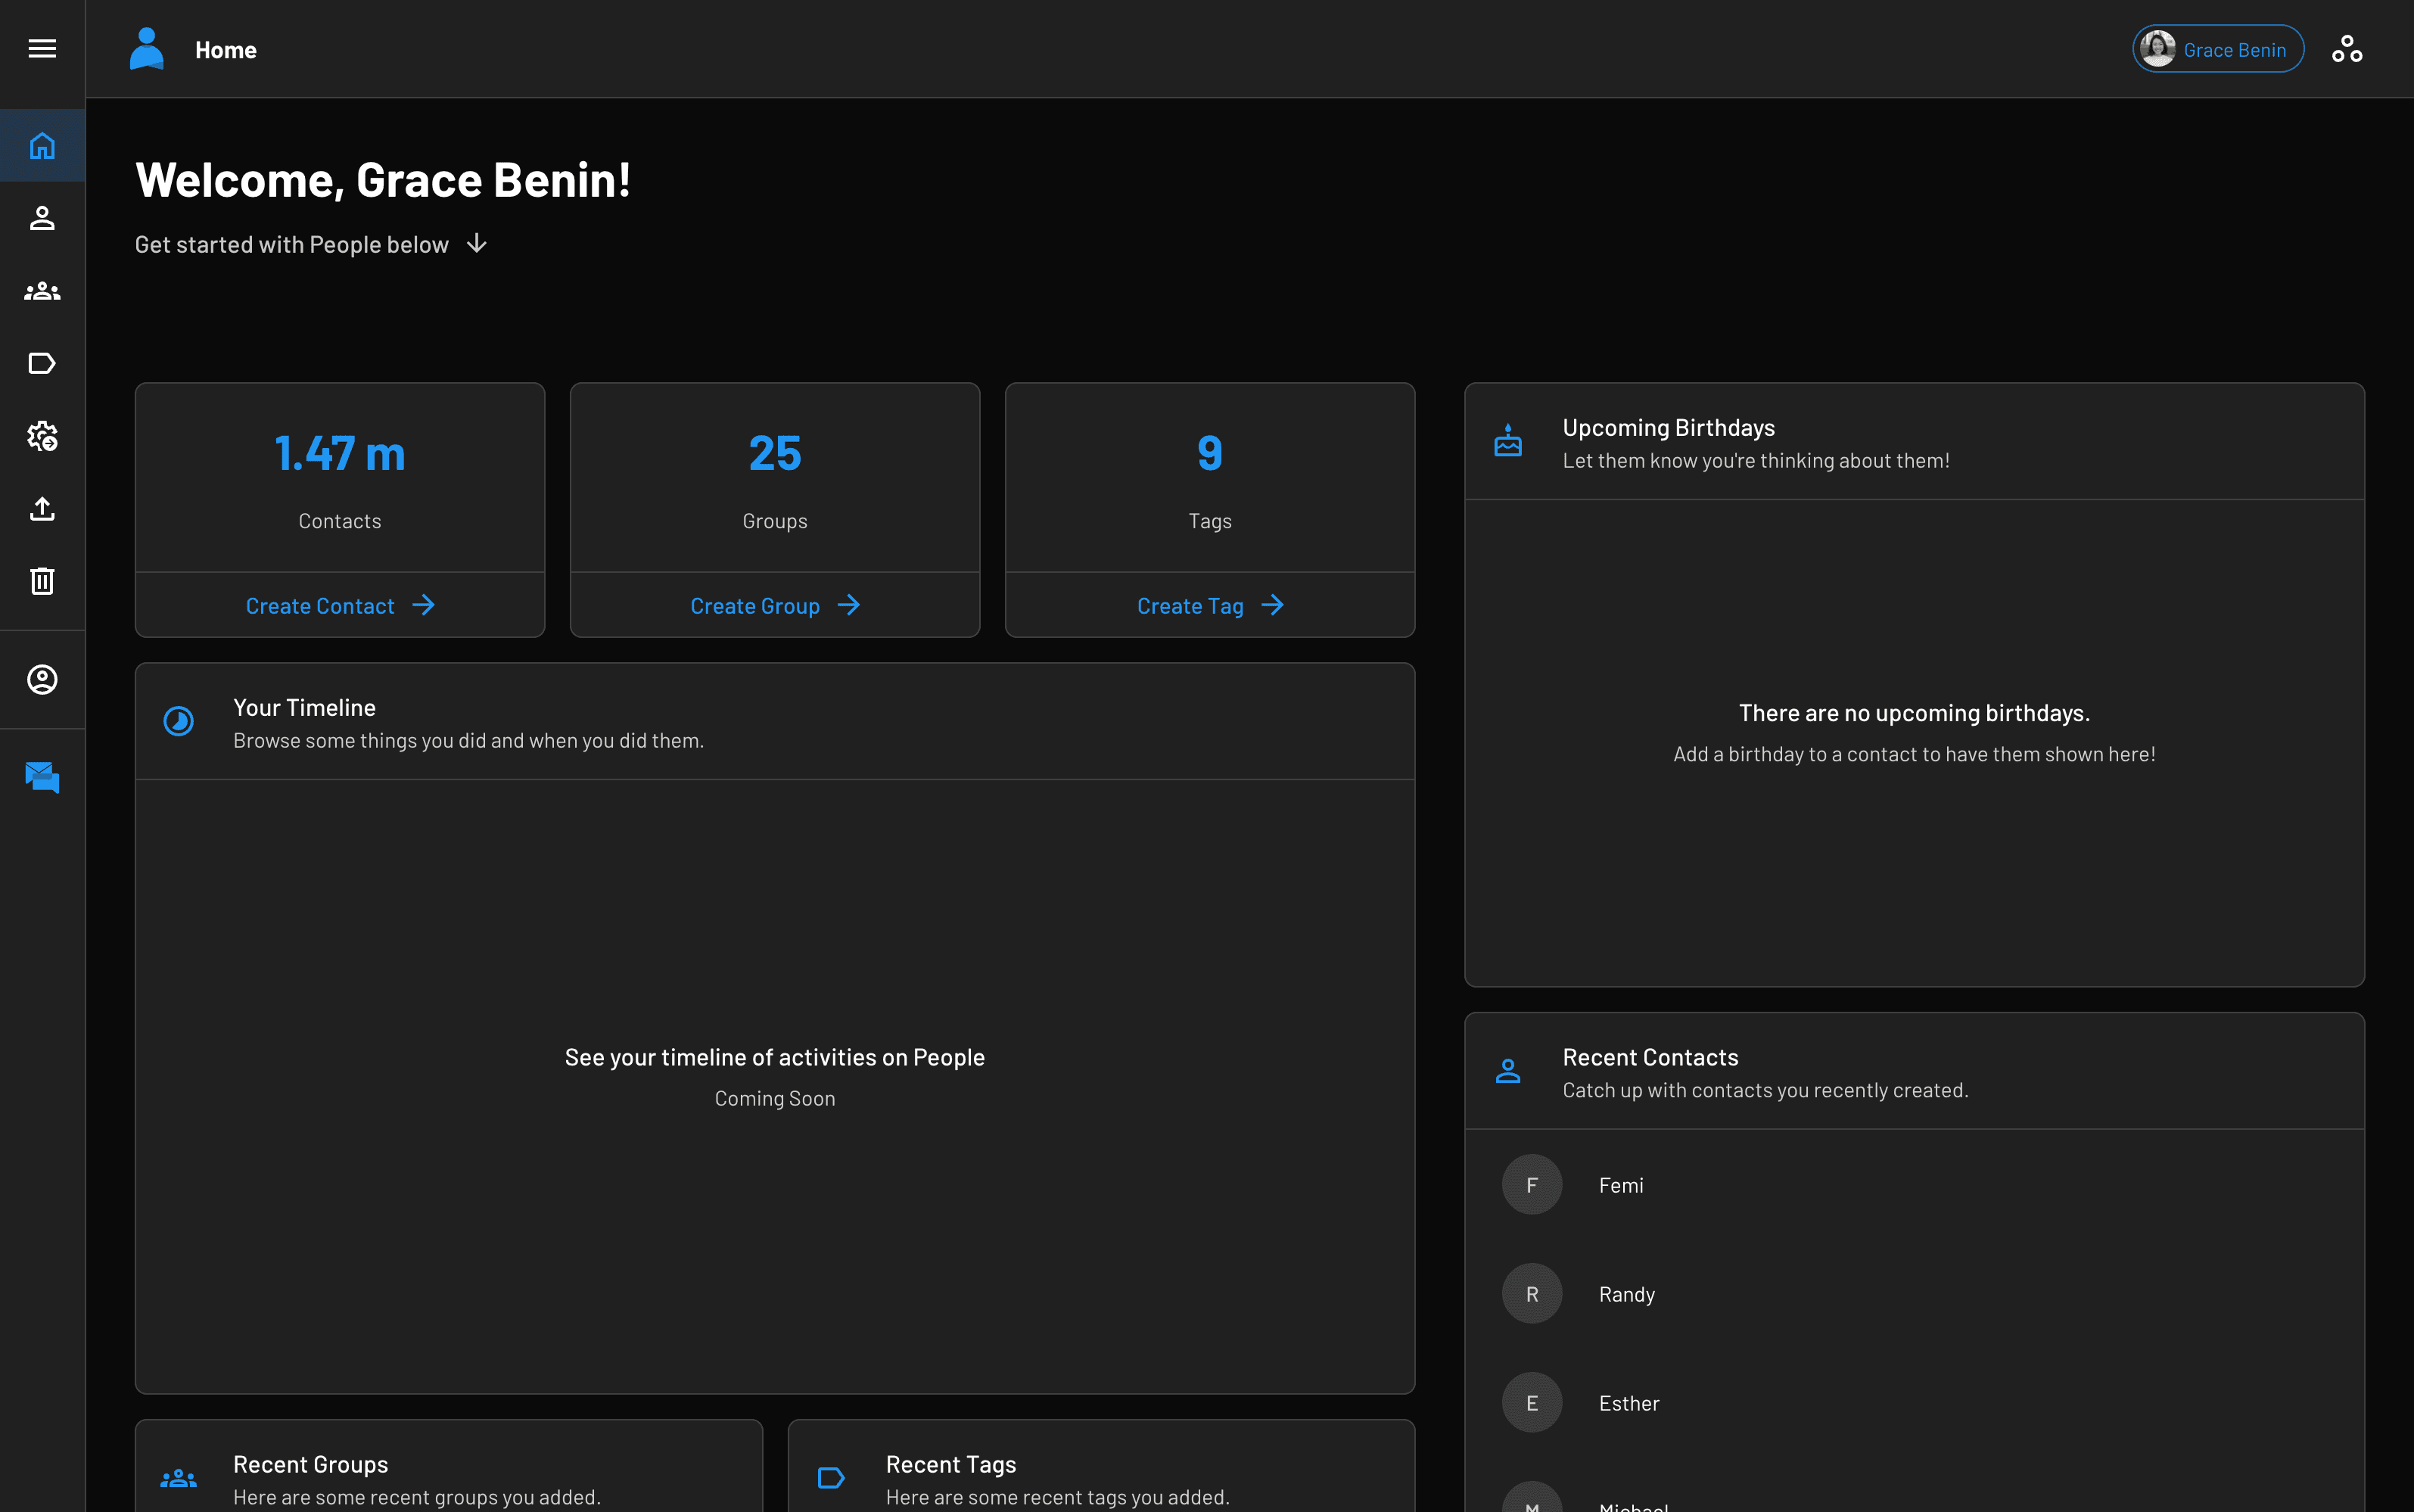The width and height of the screenshot is (2414, 1512).
Task: Open the Groups sidebar icon
Action: (42, 291)
